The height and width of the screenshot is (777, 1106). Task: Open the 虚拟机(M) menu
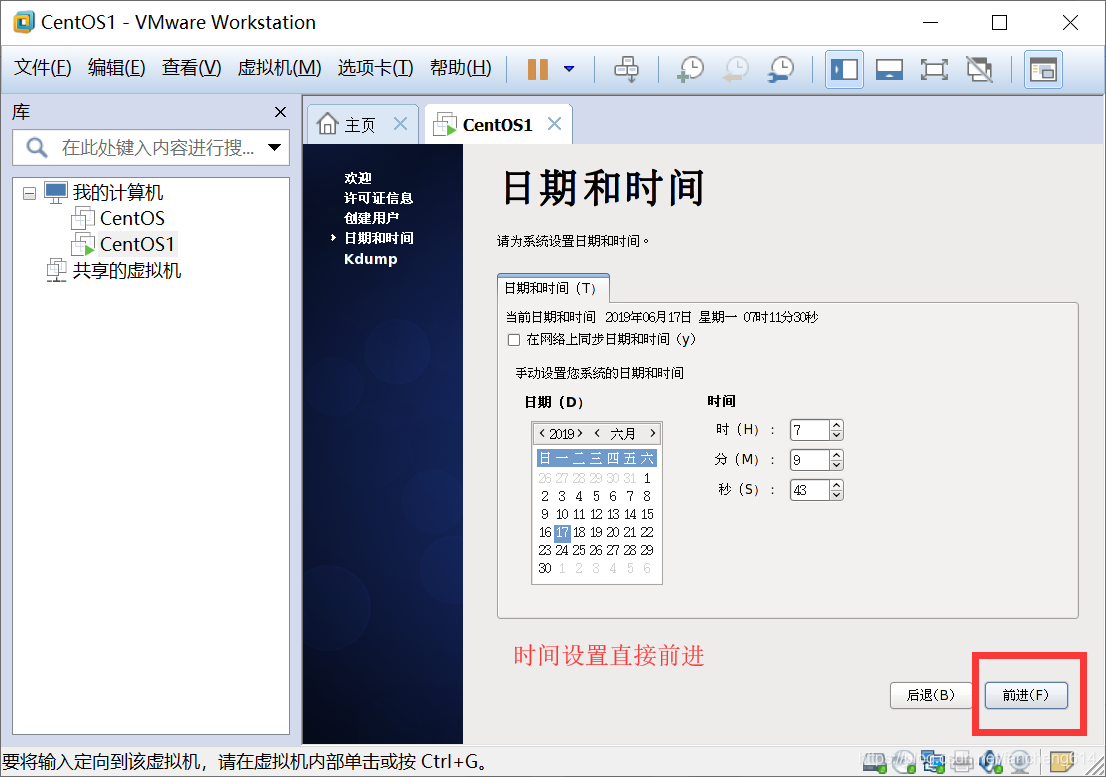tap(279, 68)
